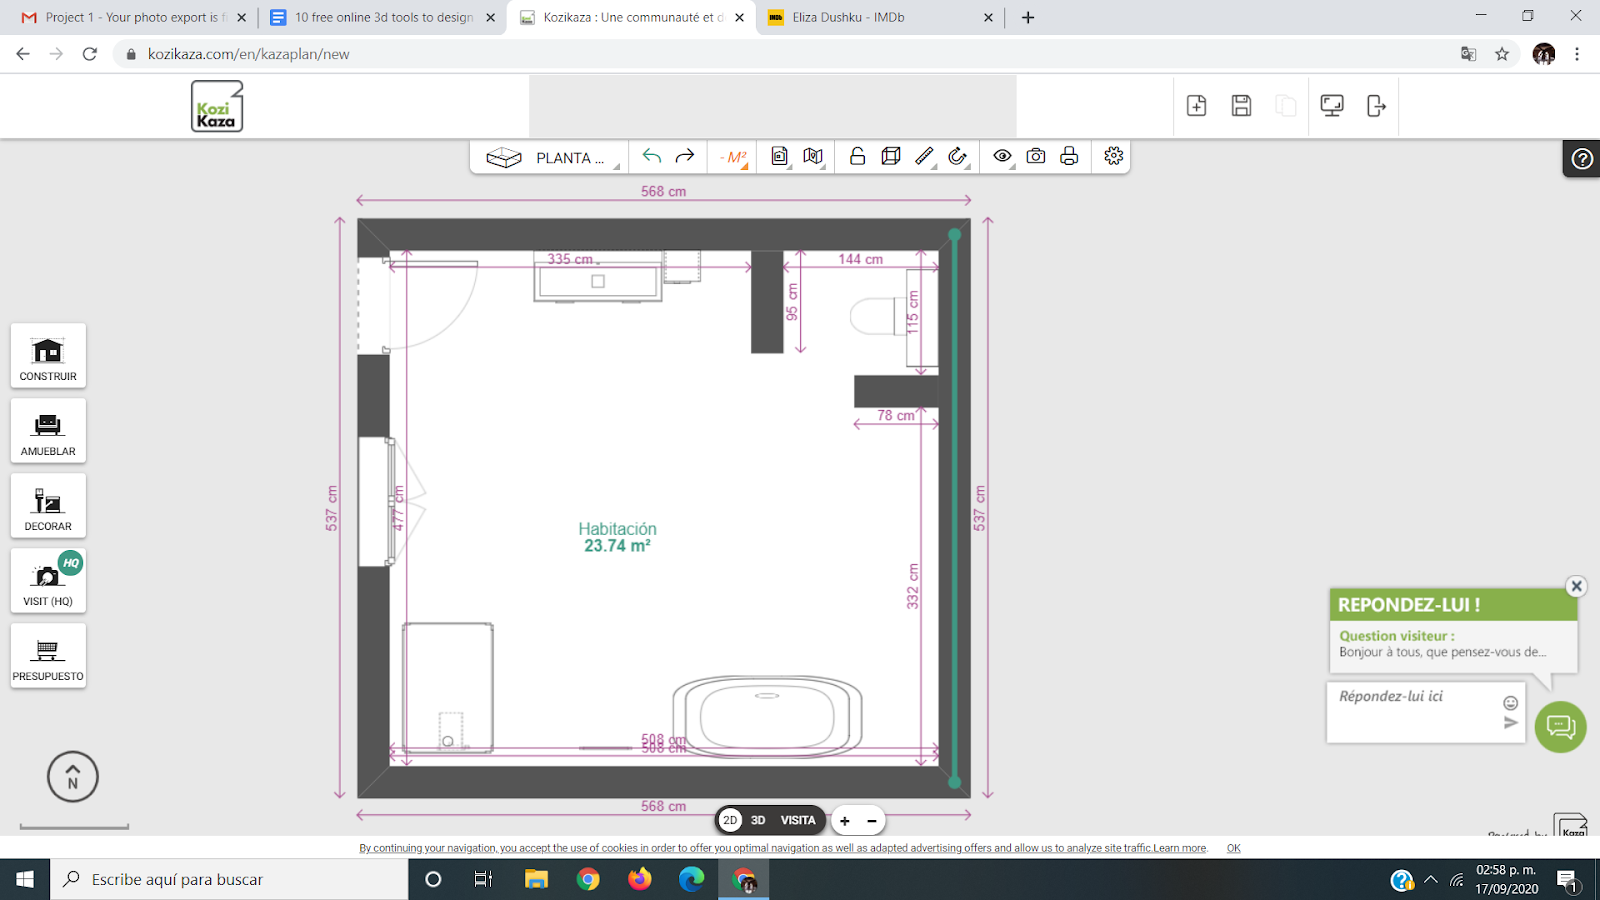Open the DECORAR decoration panel
This screenshot has height=900, width=1600.
[x=48, y=505]
